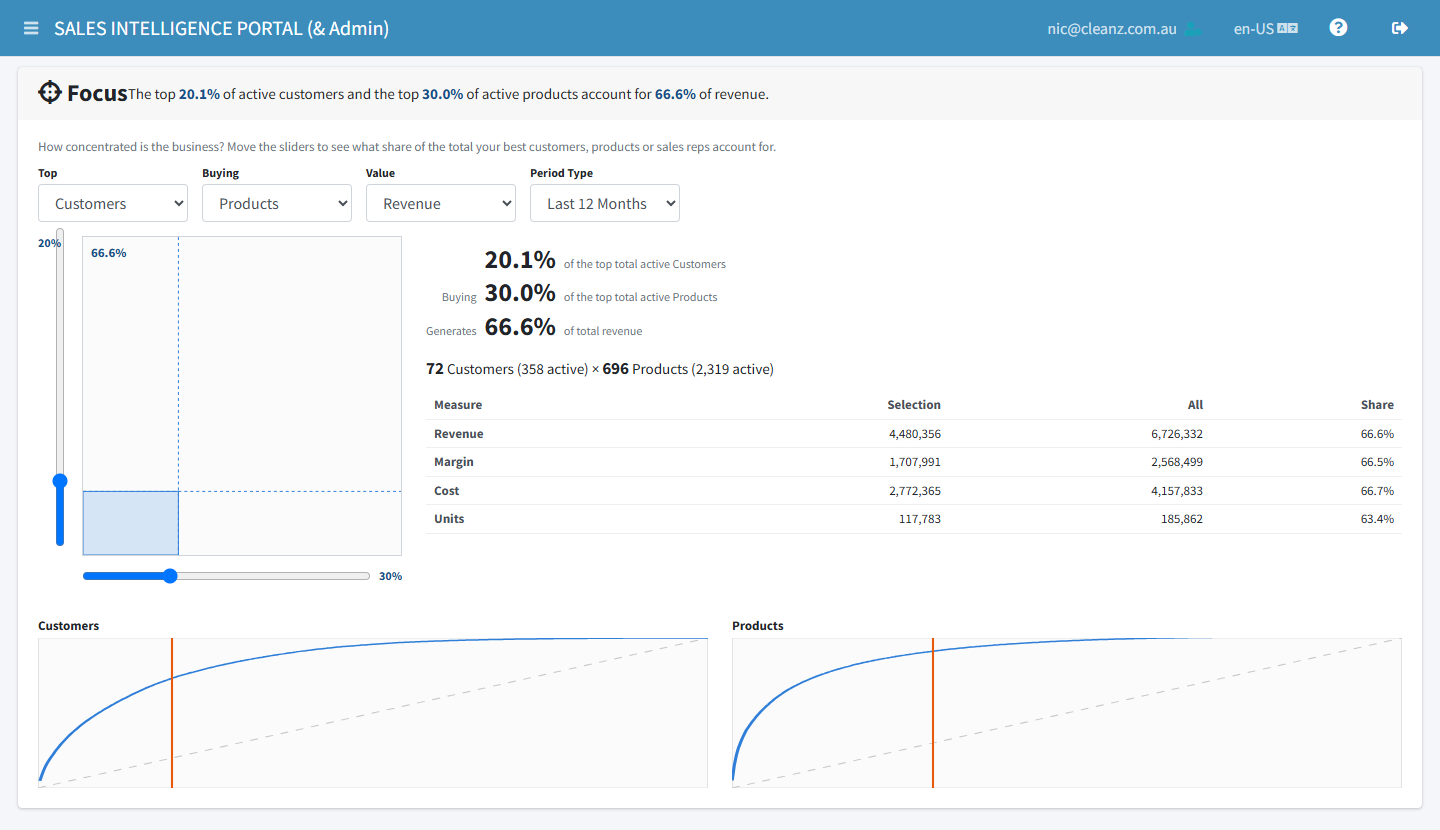
Task: Click the language translate icon
Action: click(x=1288, y=29)
